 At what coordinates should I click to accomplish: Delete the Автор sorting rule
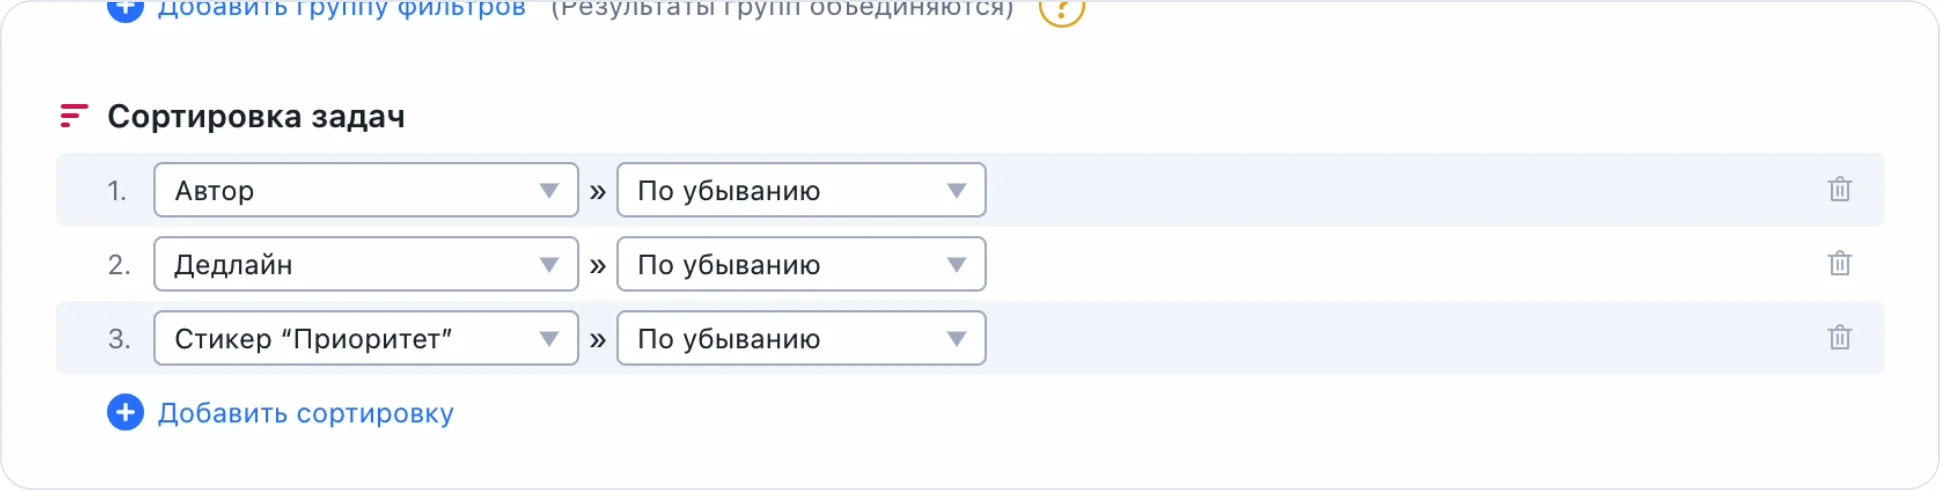click(x=1839, y=190)
